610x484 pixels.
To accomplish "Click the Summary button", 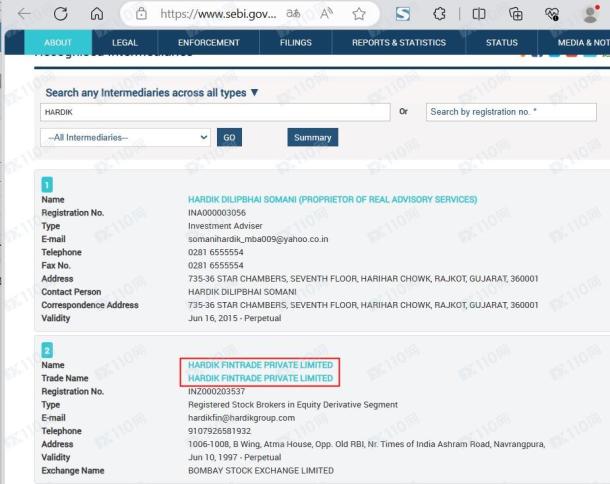I will coord(313,137).
